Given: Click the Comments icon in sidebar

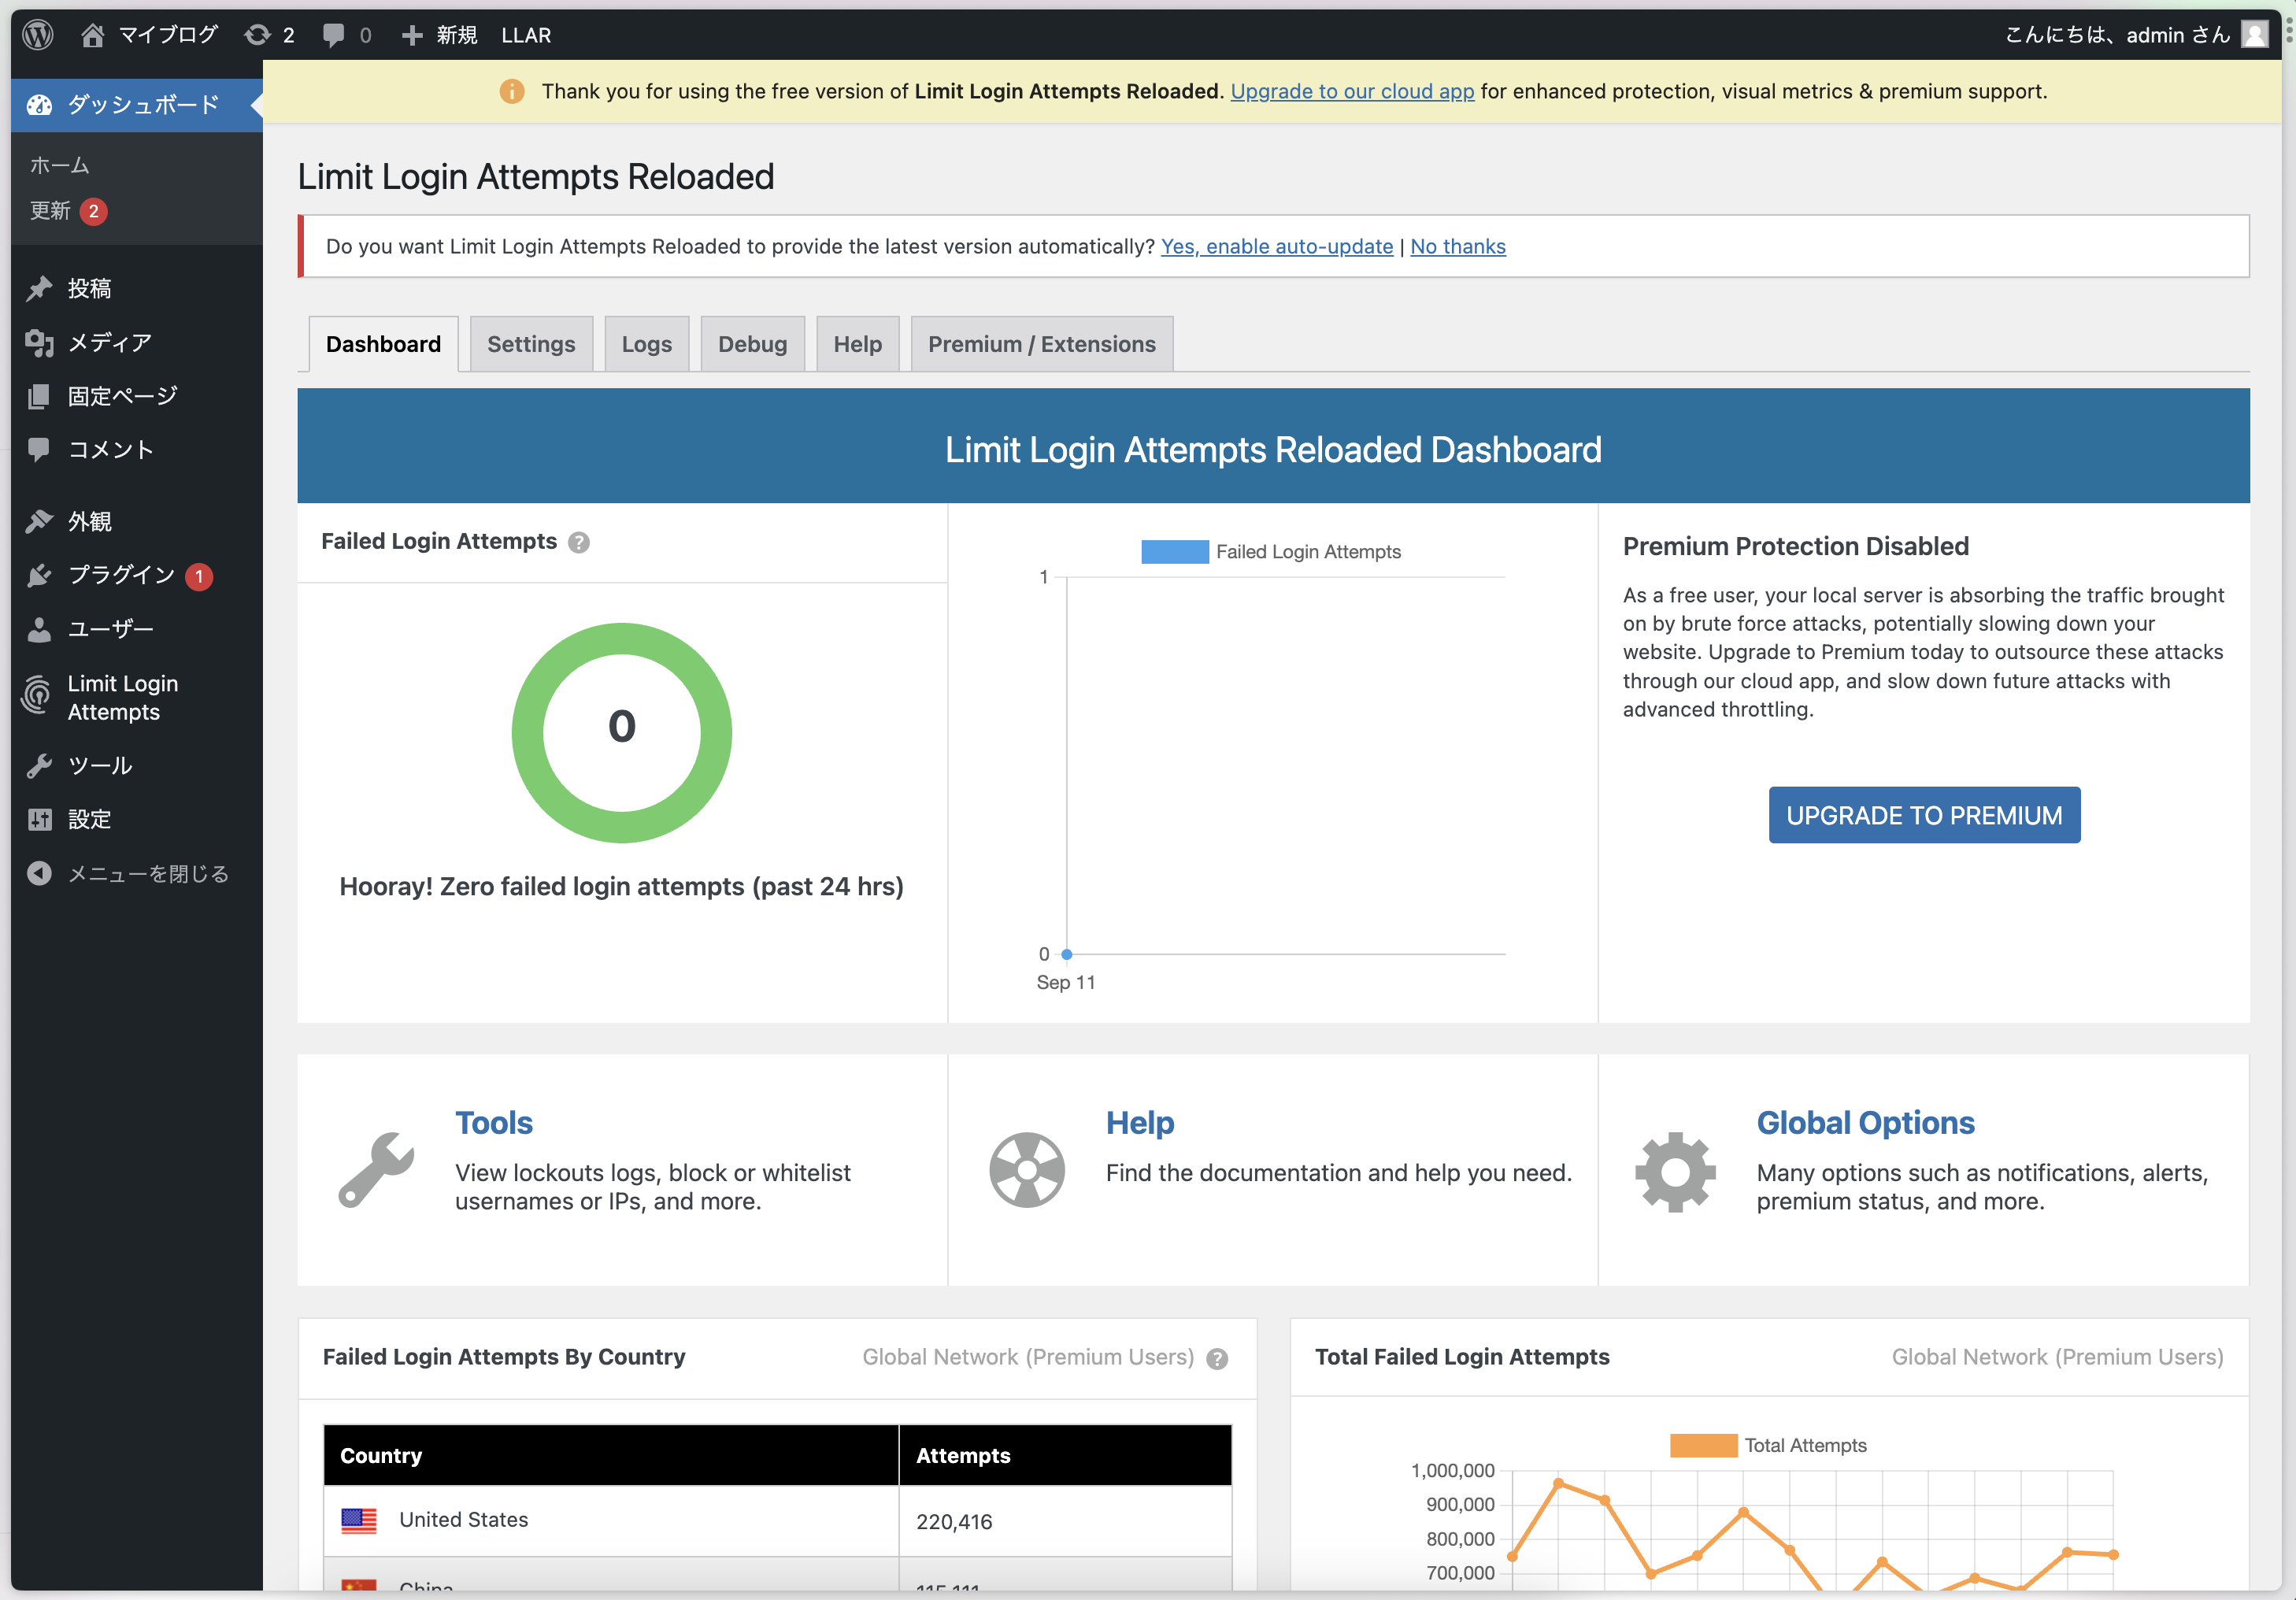Looking at the screenshot, I should click(39, 450).
